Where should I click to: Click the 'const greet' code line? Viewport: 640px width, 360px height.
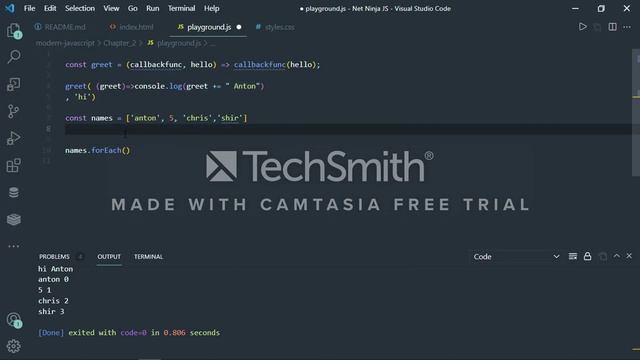193,64
